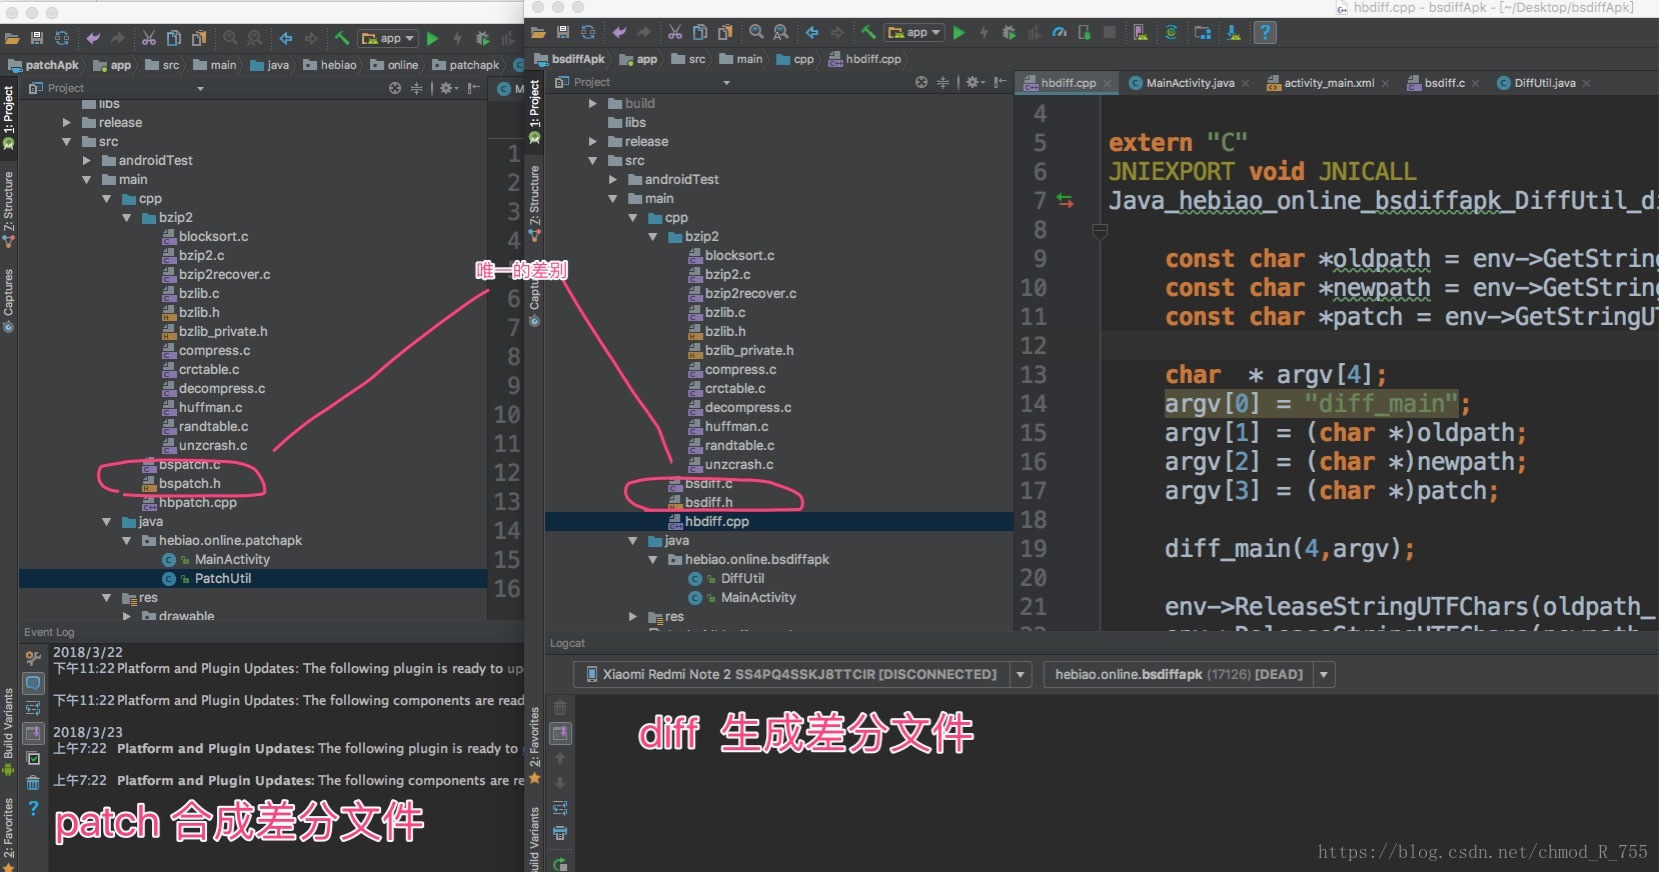Open app run configuration dropdown in patchApk
Image resolution: width=1659 pixels, height=872 pixels.
389,38
